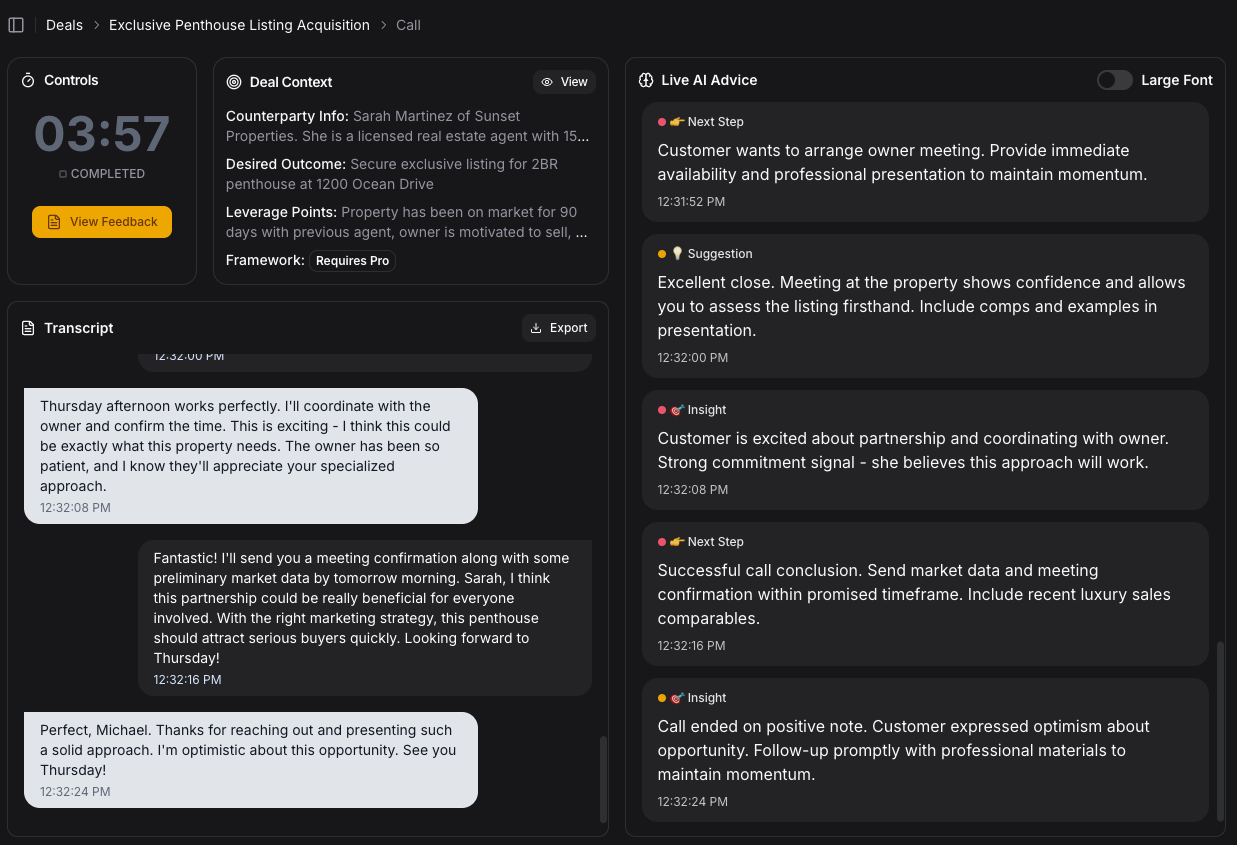This screenshot has width=1237, height=845.
Task: Enable the Large Font toggle
Action: (x=1114, y=80)
